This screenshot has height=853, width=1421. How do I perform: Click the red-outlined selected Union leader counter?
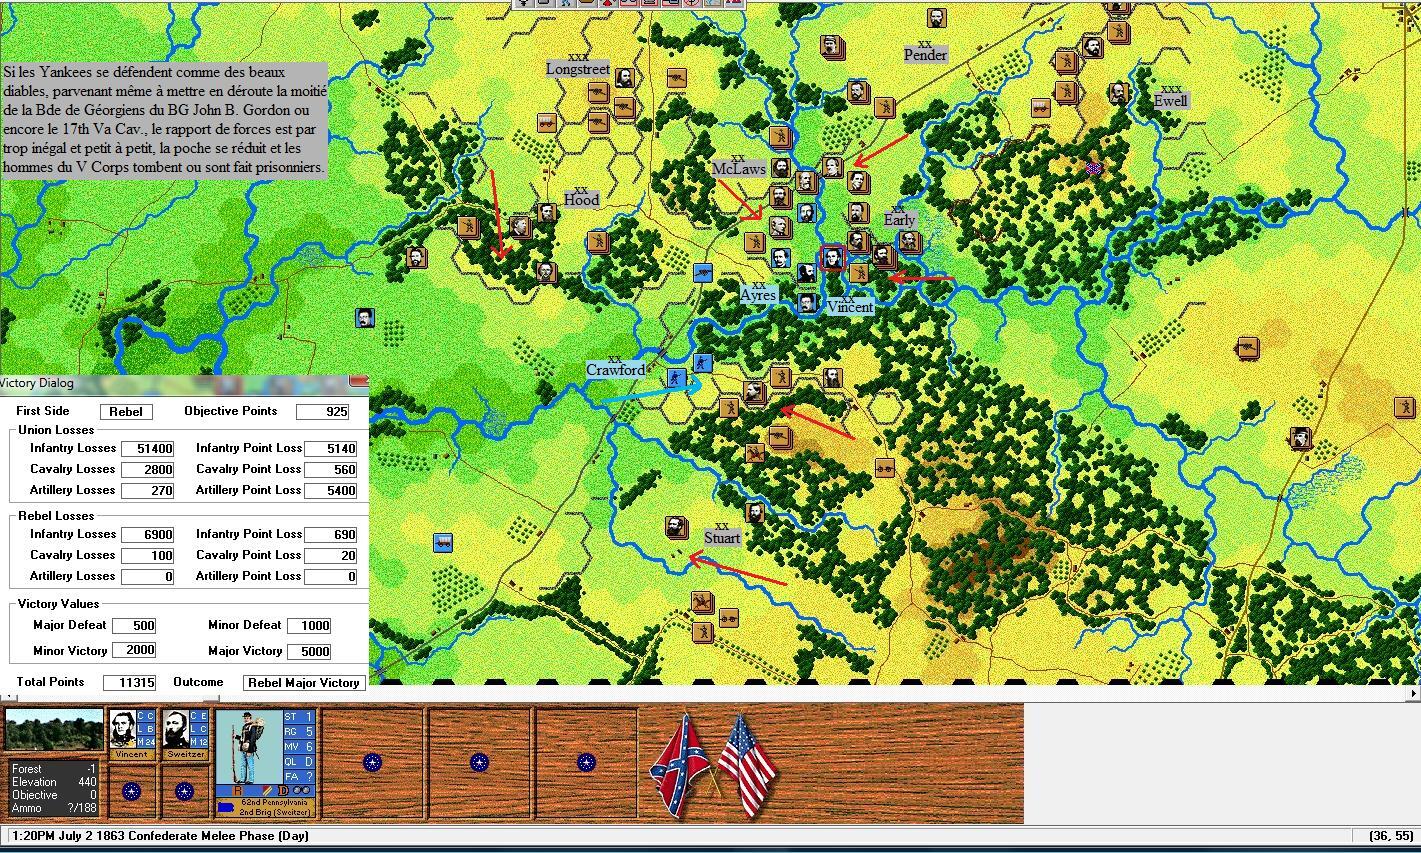point(832,257)
